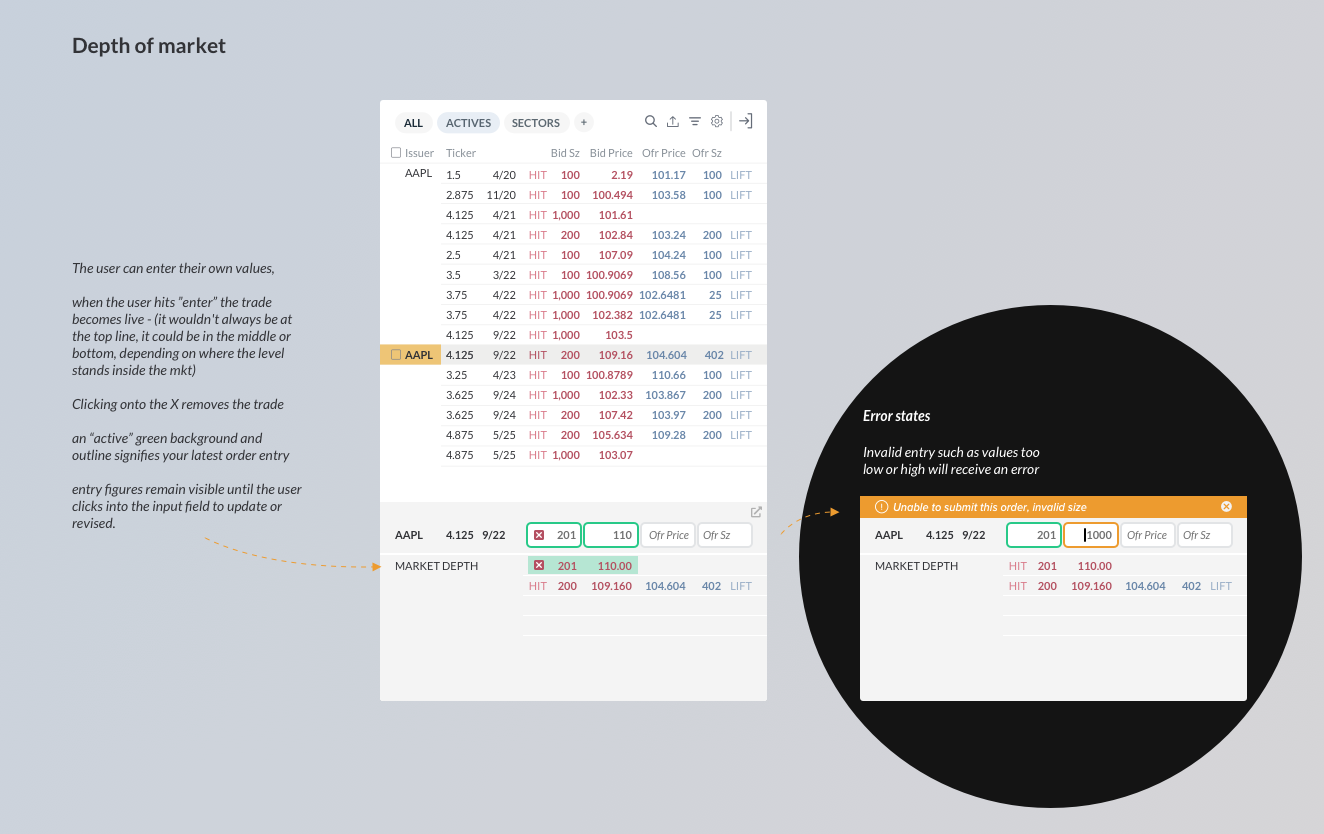This screenshot has height=834, width=1324.
Task: Sort by the Ofr Sz column header
Action: click(707, 153)
